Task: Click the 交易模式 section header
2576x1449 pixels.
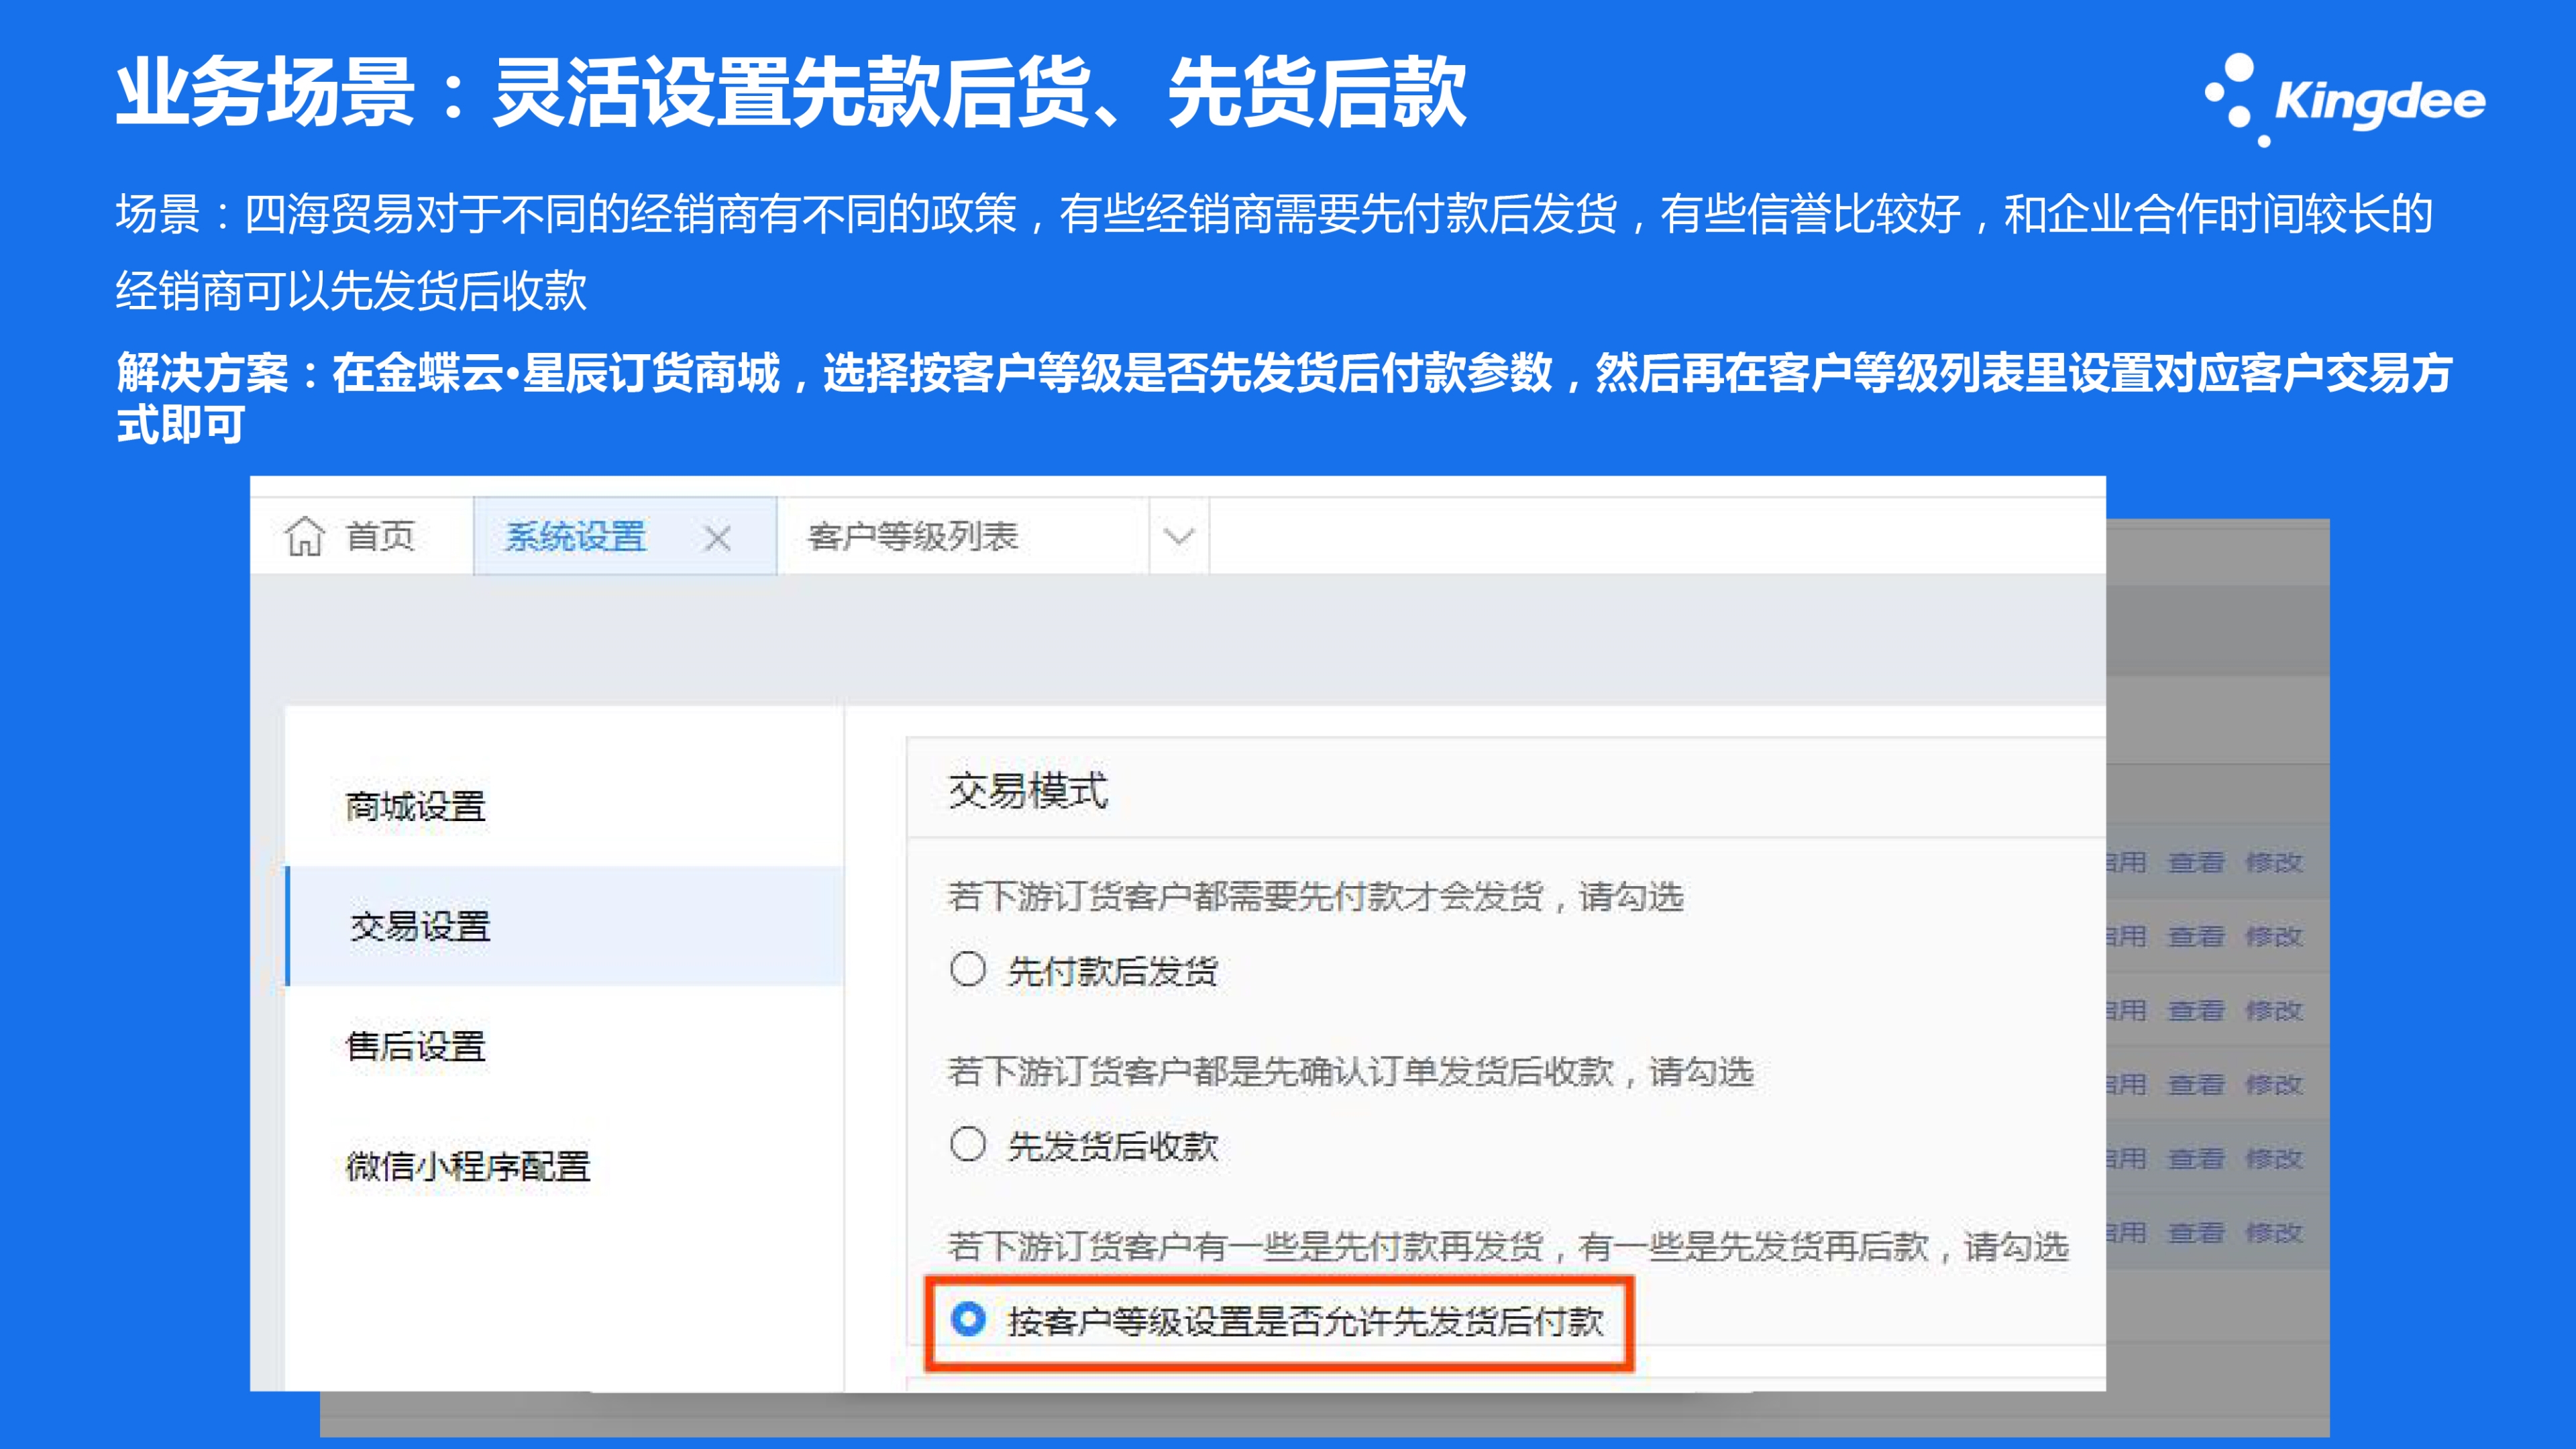Action: pyautogui.click(x=1028, y=790)
